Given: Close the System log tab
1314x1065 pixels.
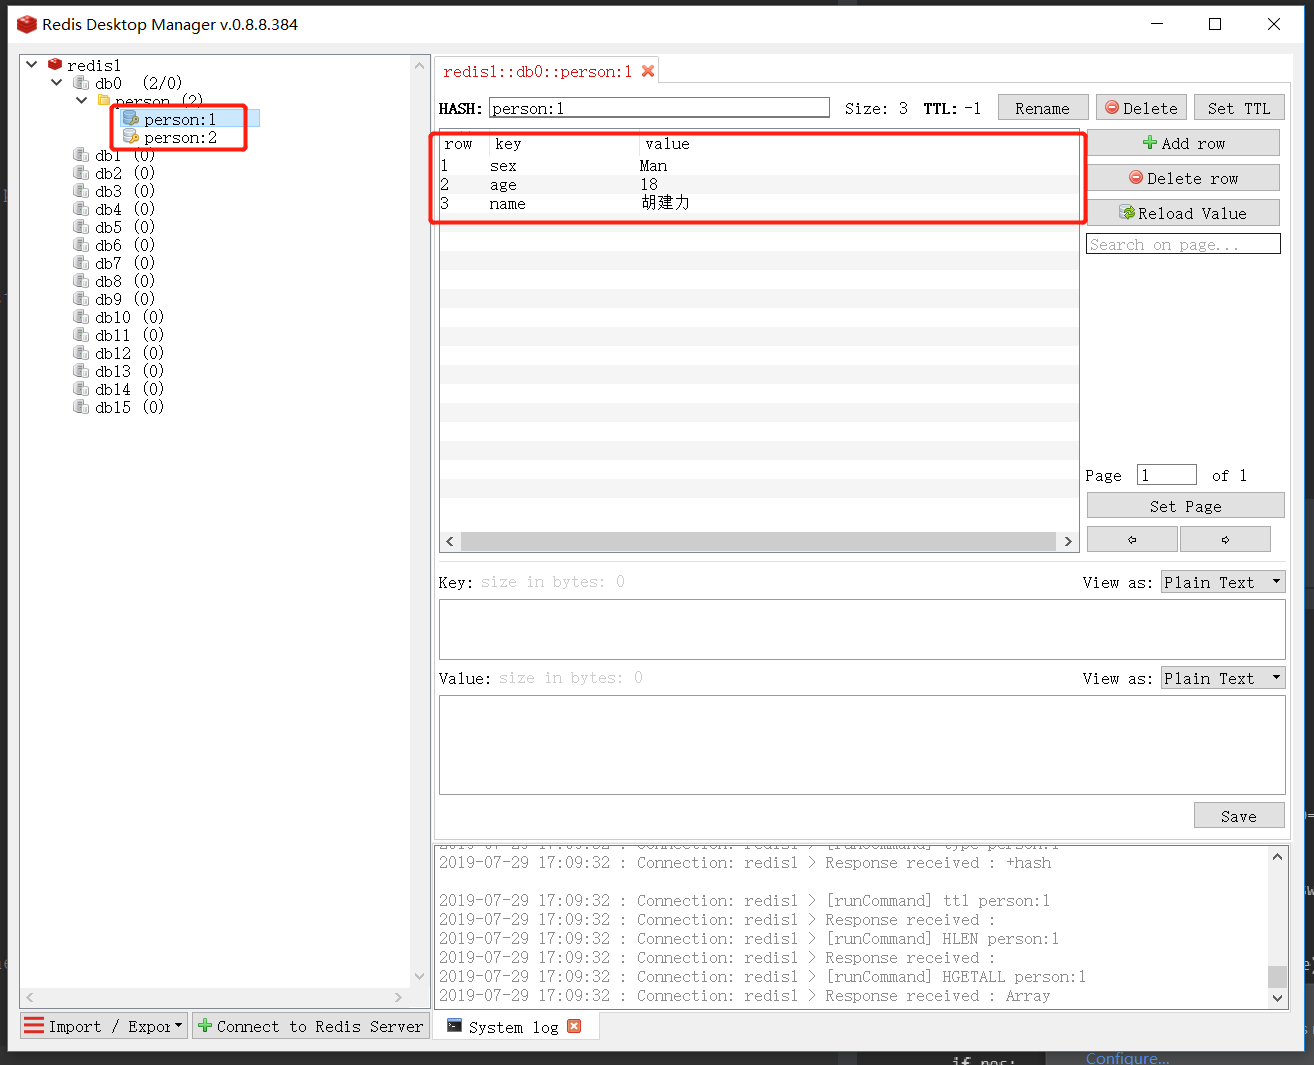Looking at the screenshot, I should click(x=574, y=1026).
